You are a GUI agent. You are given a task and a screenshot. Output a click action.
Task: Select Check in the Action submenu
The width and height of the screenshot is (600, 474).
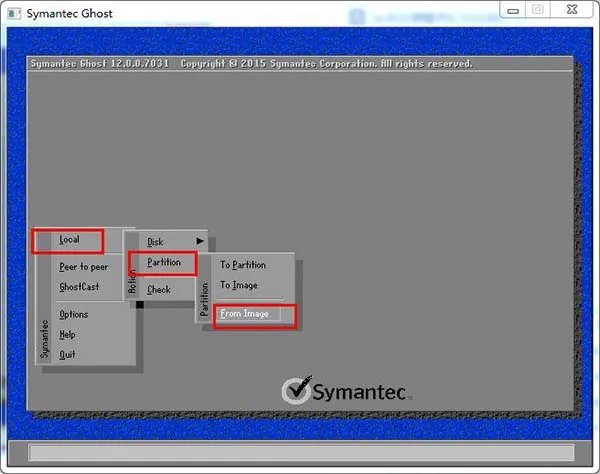click(x=159, y=290)
